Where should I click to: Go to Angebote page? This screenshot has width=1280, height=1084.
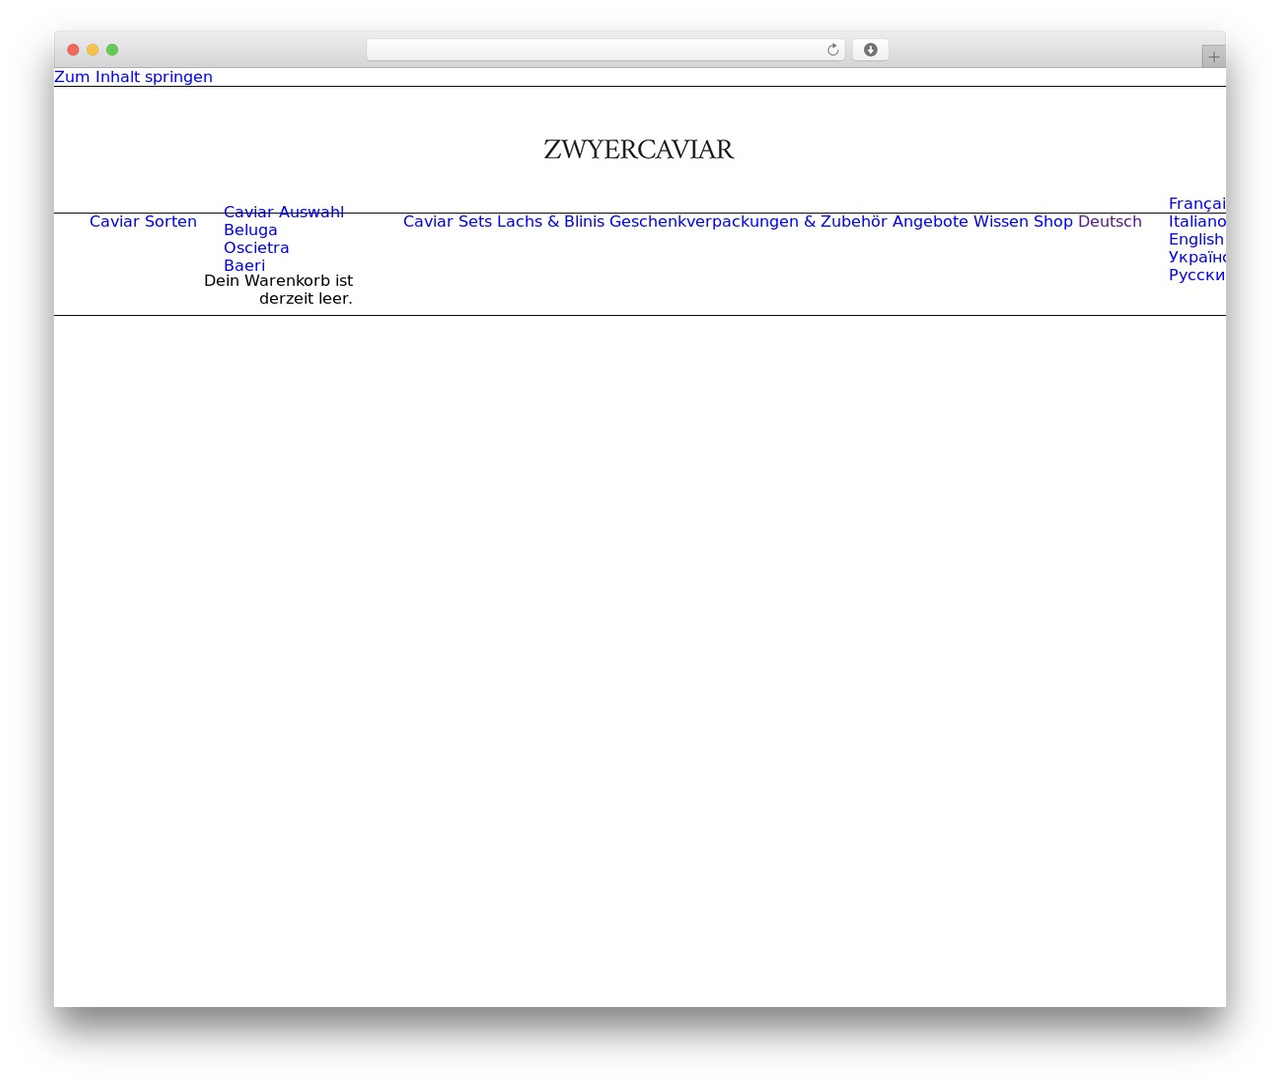click(930, 221)
